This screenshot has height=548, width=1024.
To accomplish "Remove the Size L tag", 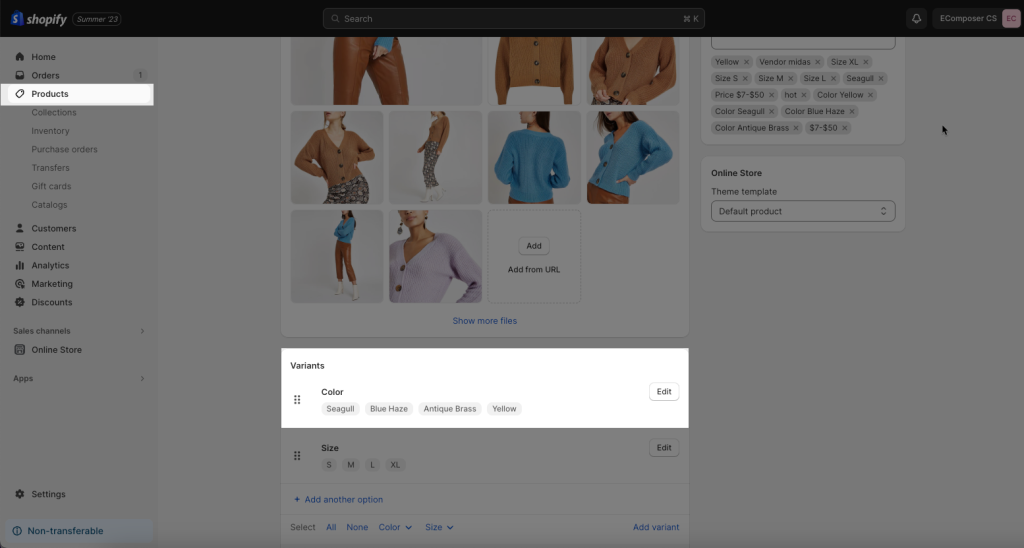I will (833, 78).
